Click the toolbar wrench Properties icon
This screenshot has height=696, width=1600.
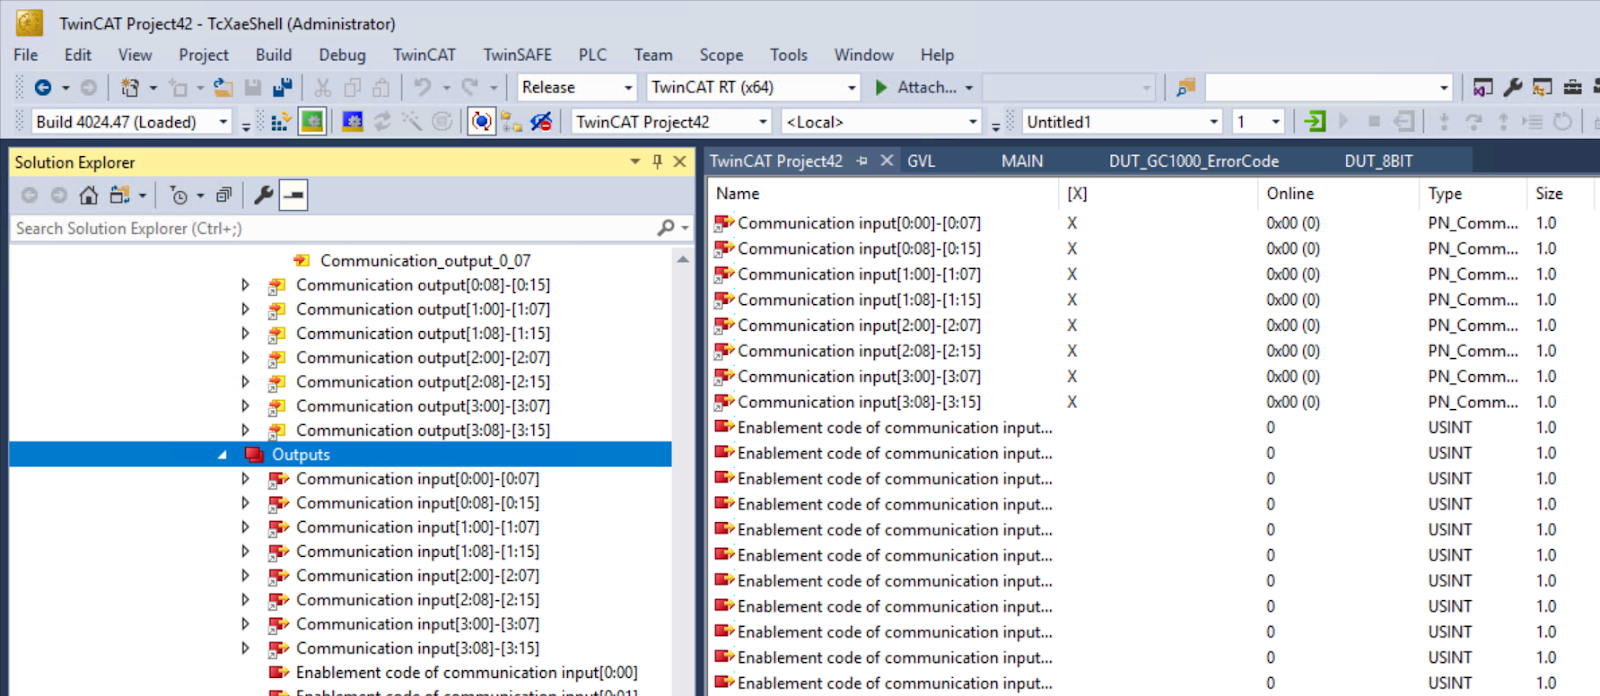(x=1513, y=88)
